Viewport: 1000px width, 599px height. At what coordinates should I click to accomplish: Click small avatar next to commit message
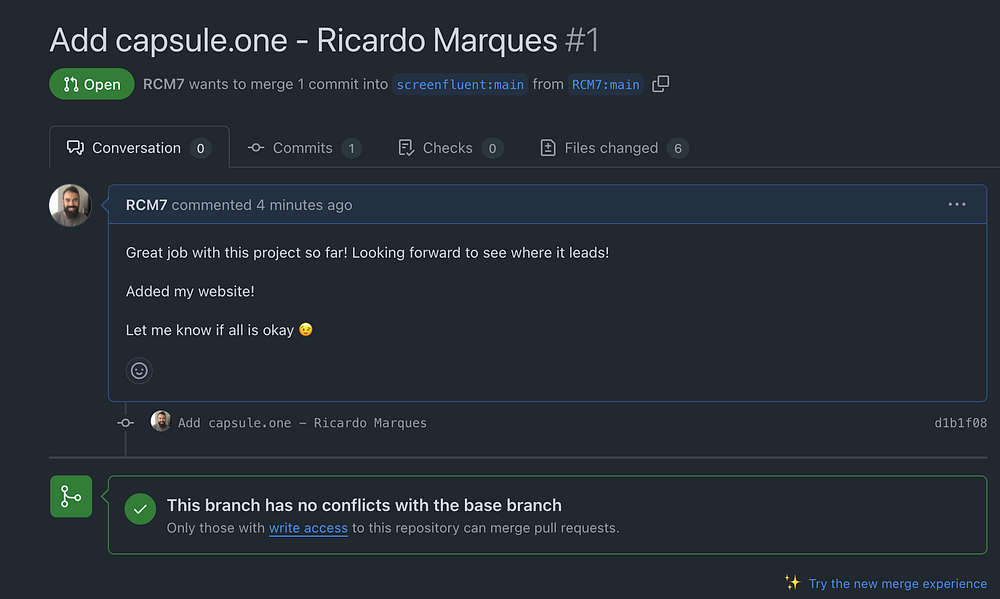point(160,422)
